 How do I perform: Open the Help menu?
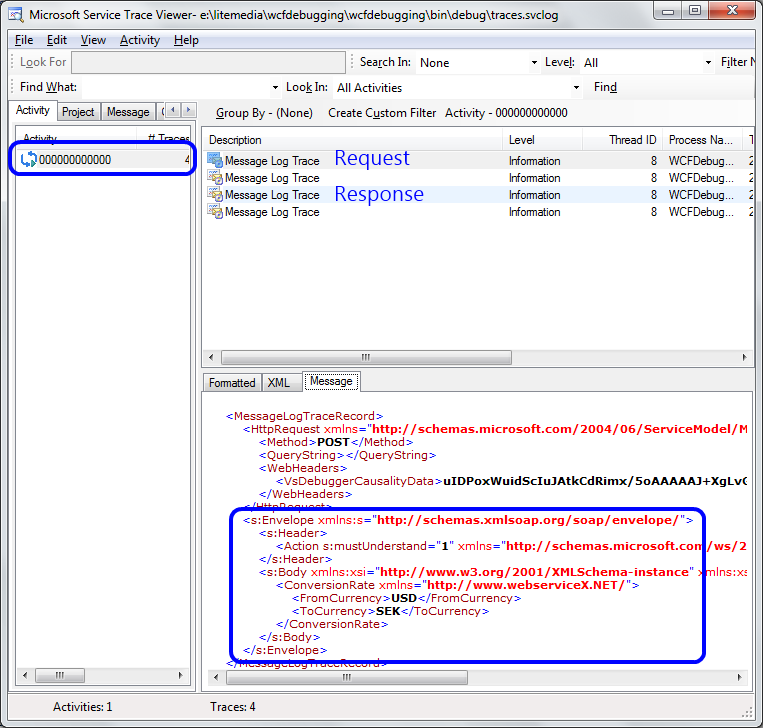tap(186, 40)
